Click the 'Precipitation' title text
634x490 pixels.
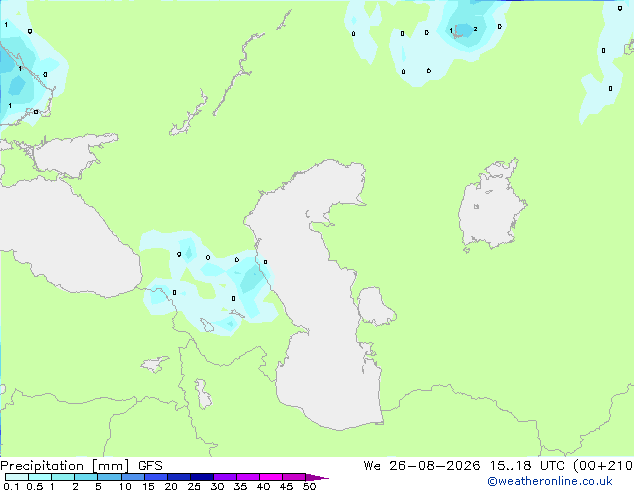click(42, 466)
